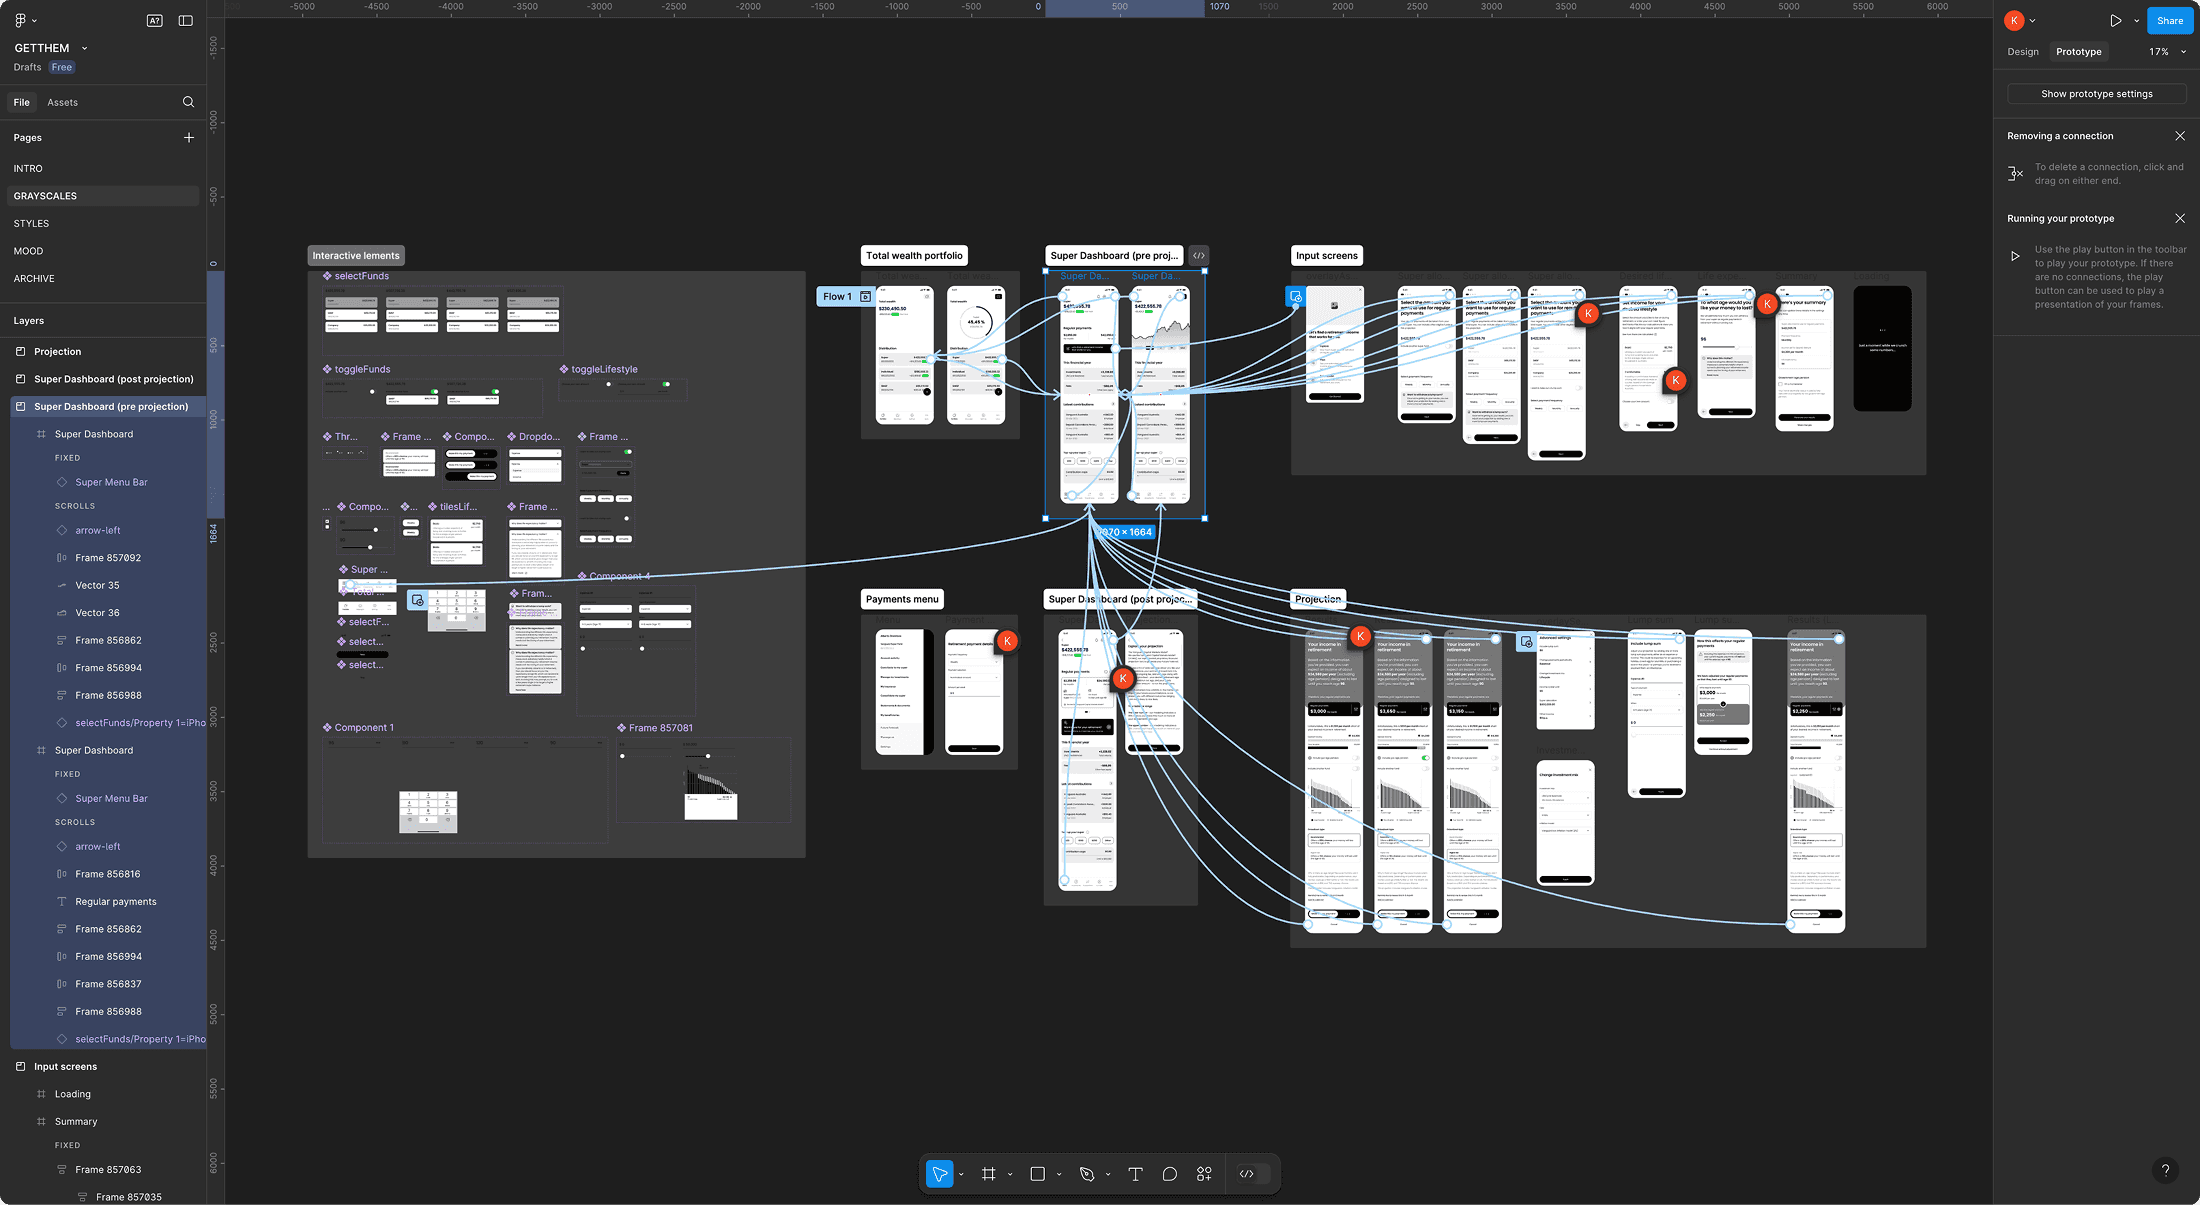The height and width of the screenshot is (1205, 2200).
Task: Select the Move tool
Action: coord(939,1174)
